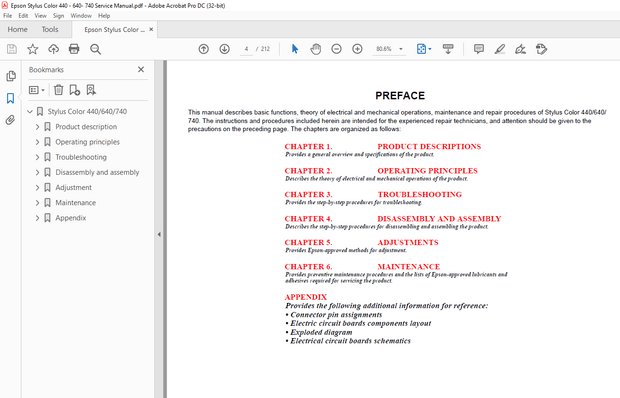Print the document with the printer icon

74,49
